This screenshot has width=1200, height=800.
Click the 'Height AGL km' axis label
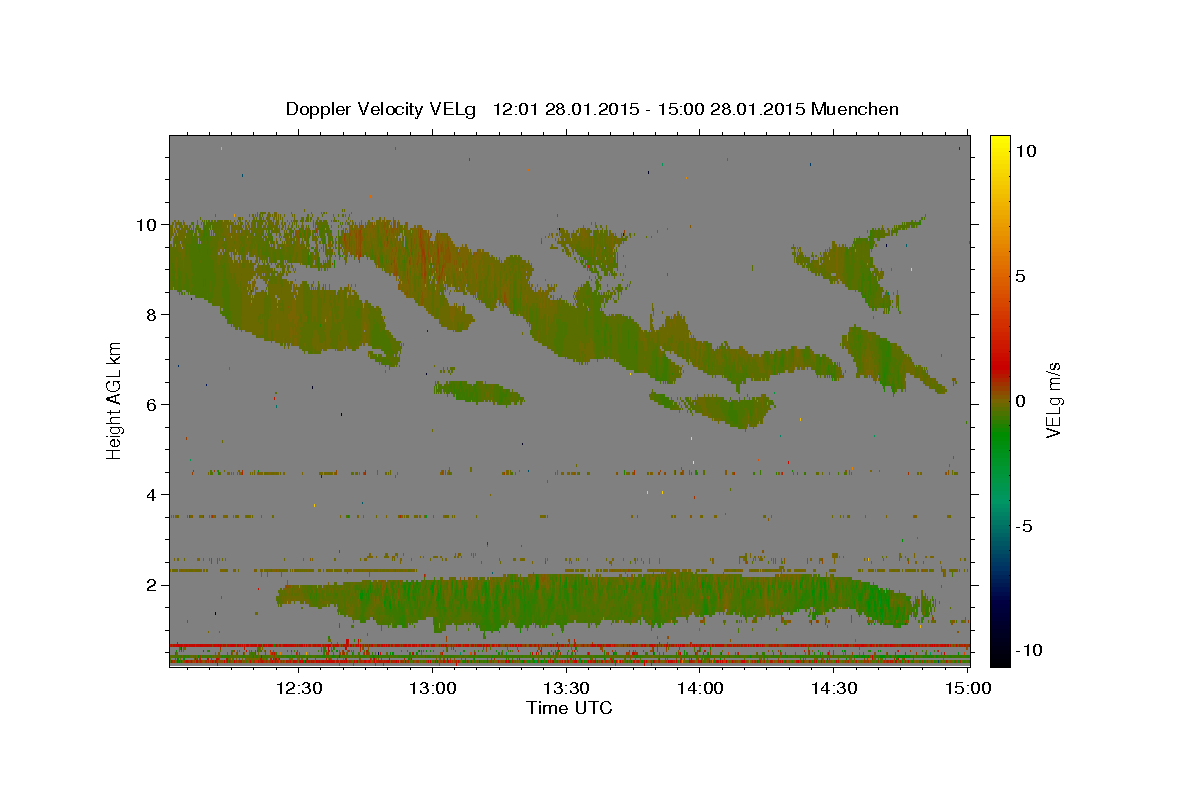click(114, 400)
